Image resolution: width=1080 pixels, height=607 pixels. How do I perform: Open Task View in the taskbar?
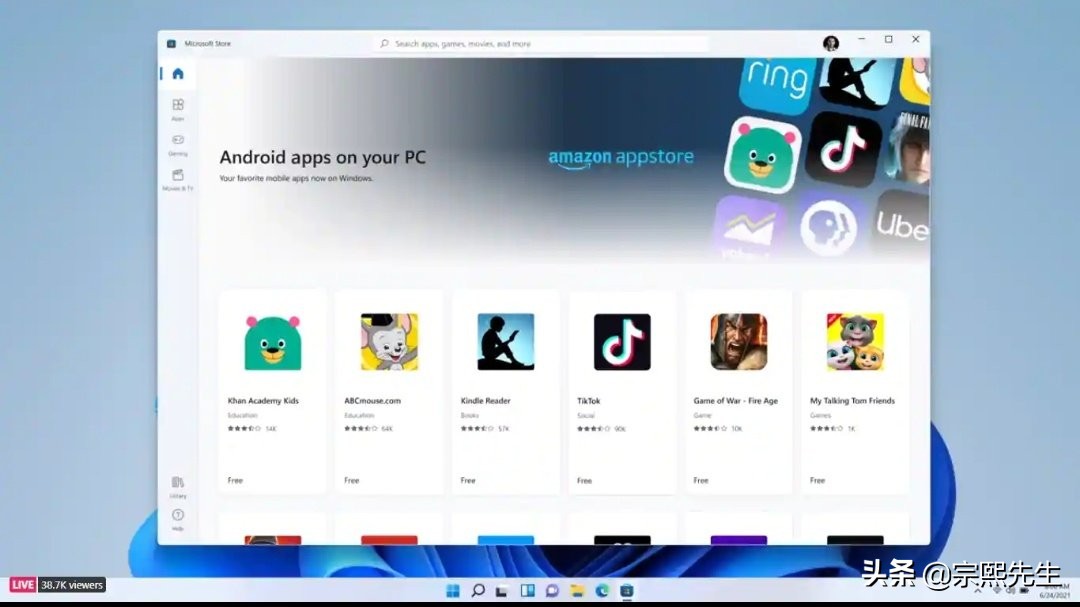pyautogui.click(x=502, y=590)
